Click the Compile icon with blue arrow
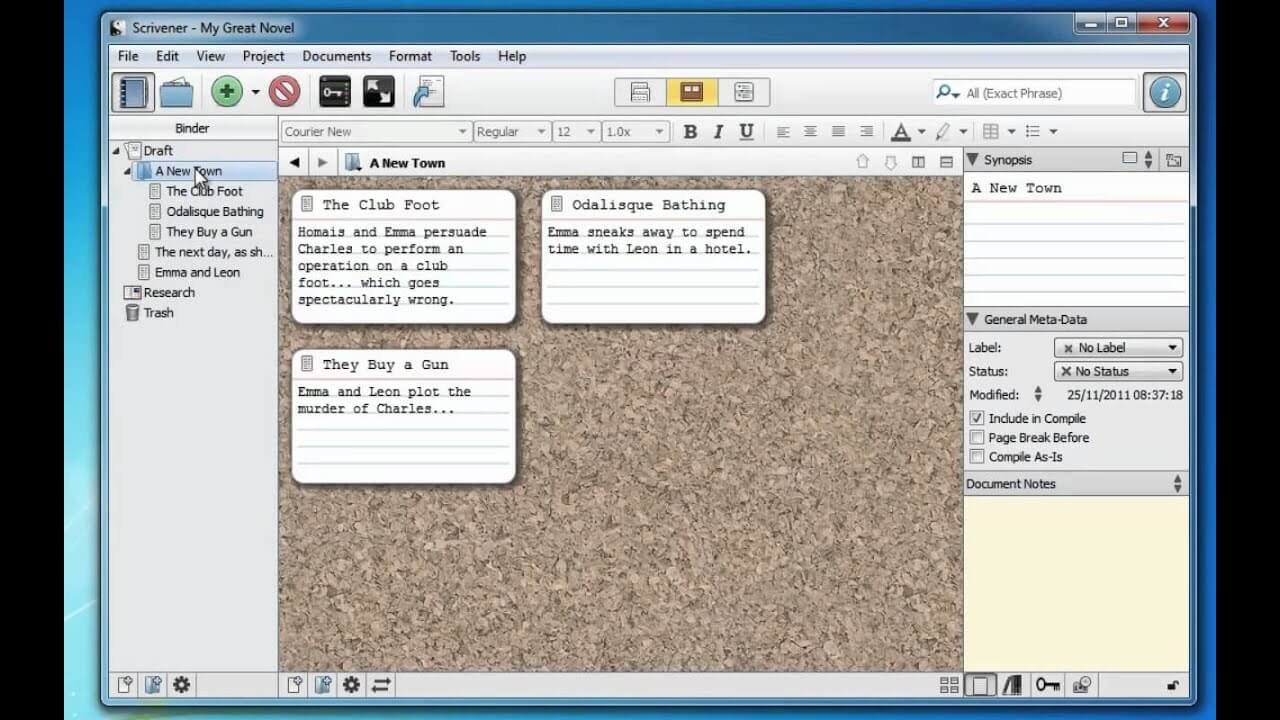 tap(428, 92)
